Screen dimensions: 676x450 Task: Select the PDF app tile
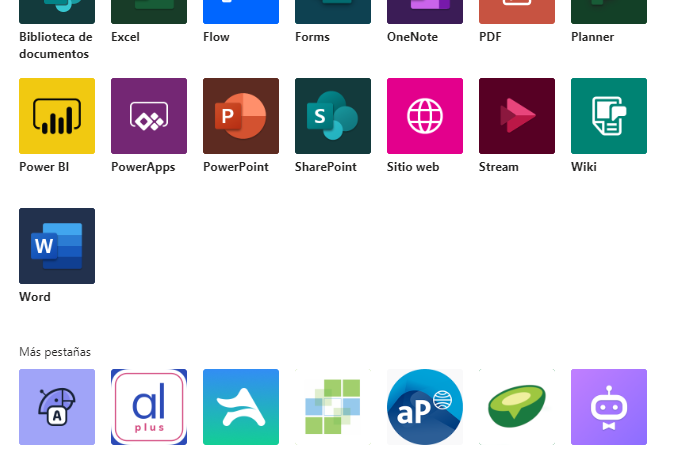517,12
